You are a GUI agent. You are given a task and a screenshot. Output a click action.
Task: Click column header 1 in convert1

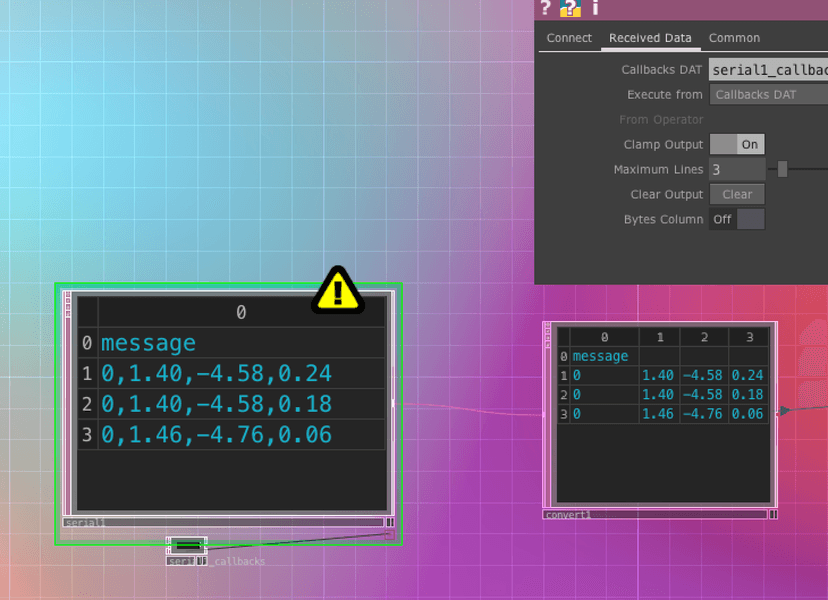(660, 337)
